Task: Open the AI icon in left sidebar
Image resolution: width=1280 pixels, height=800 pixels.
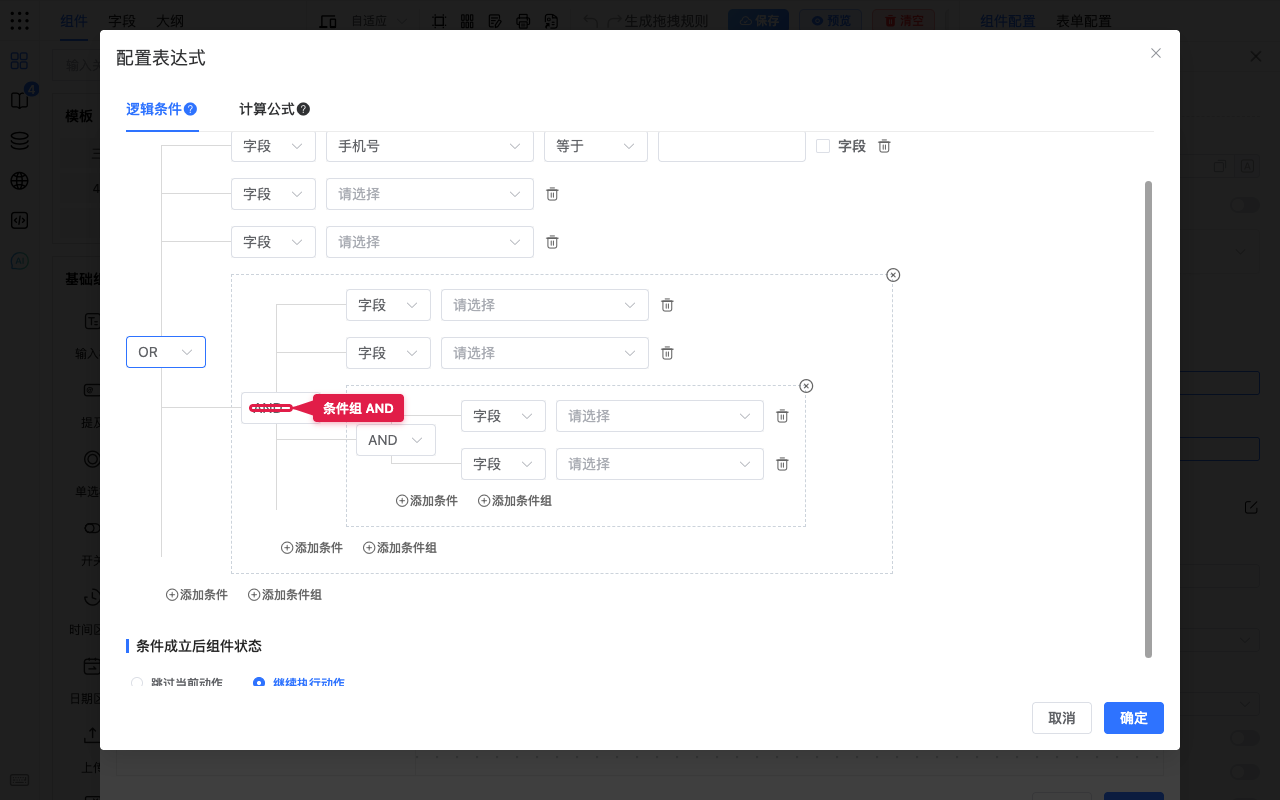Action: (x=19, y=261)
